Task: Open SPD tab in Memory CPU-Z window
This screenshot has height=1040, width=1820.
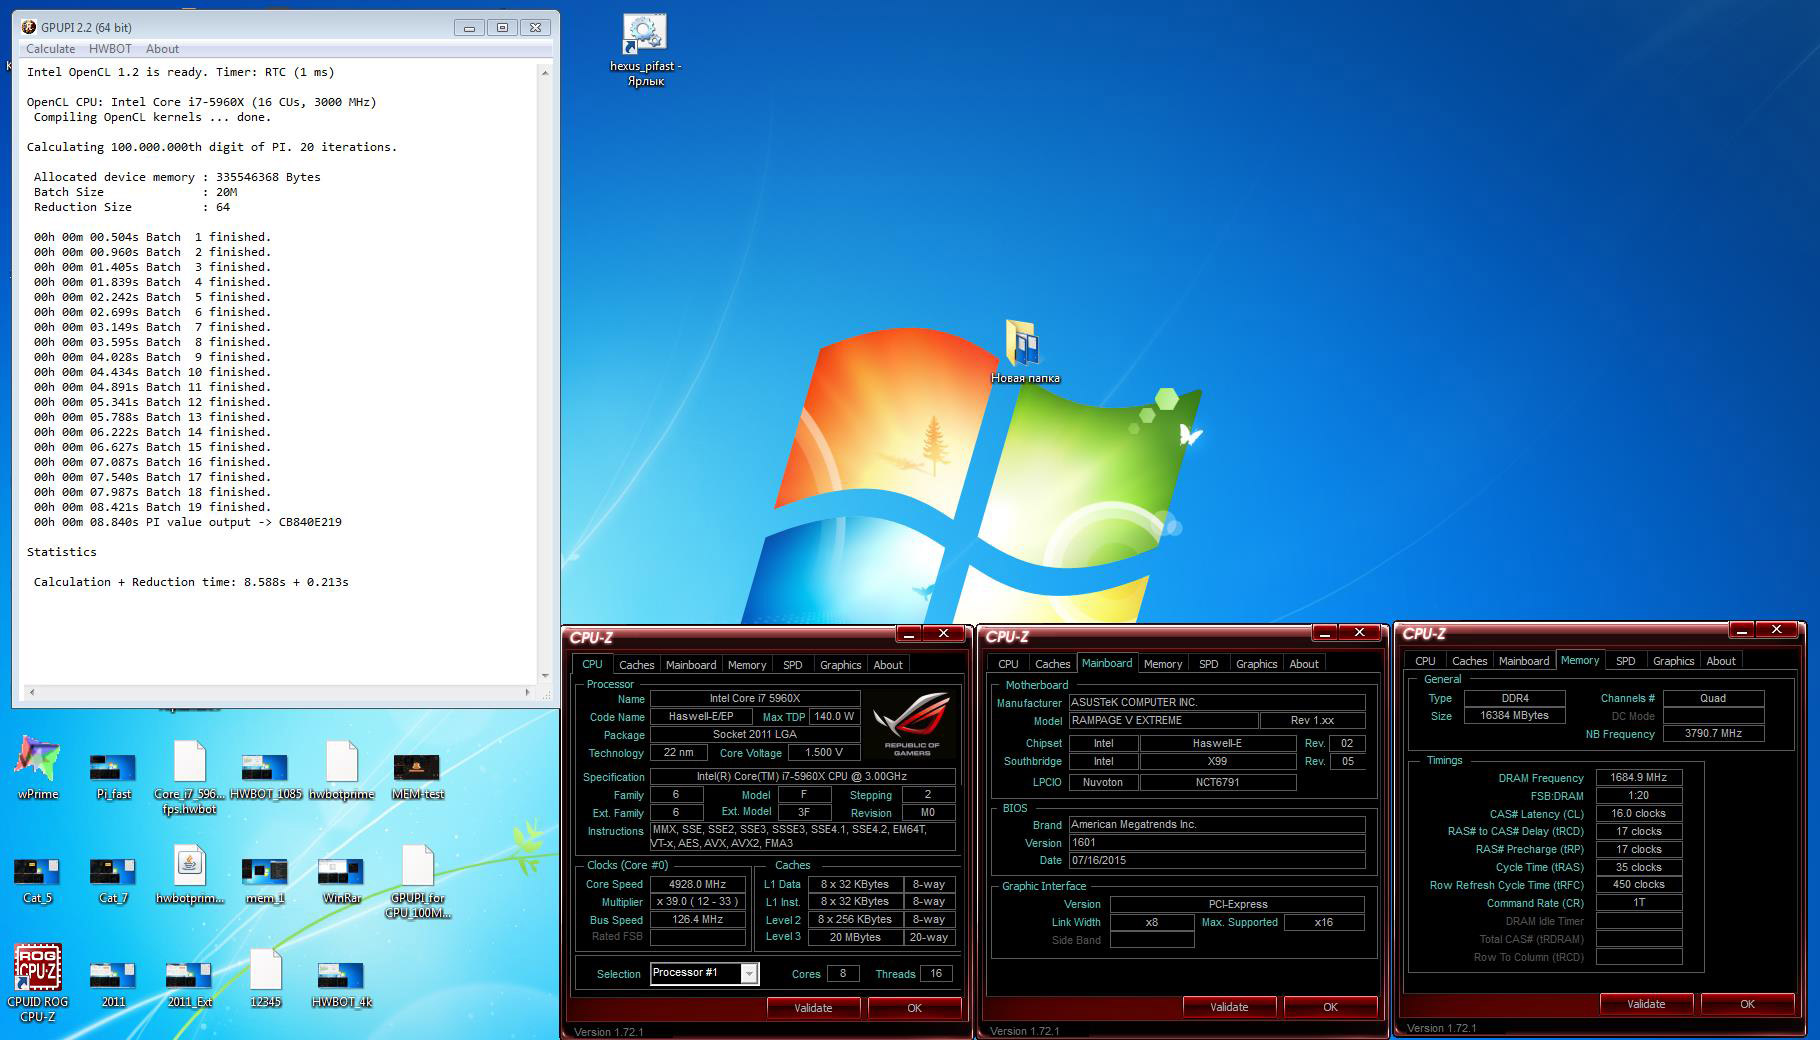Action: [1625, 661]
